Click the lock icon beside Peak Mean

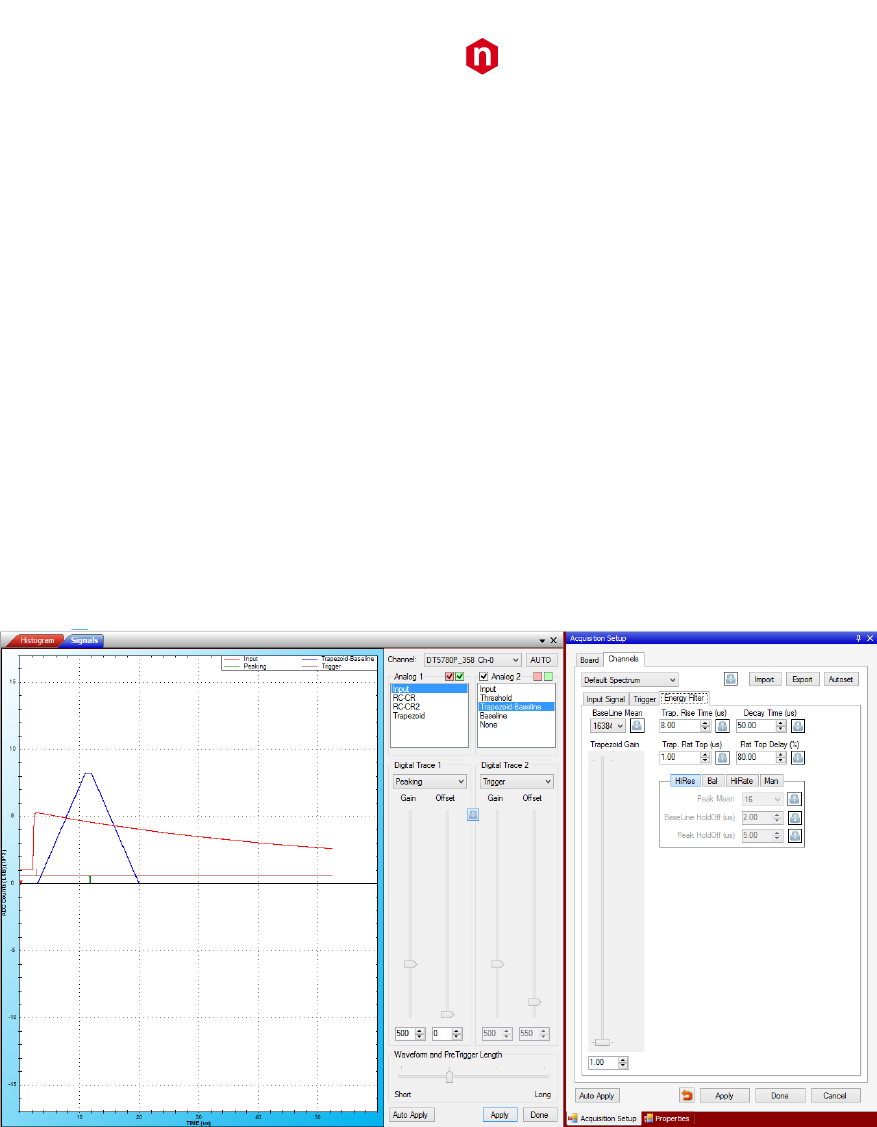coord(794,799)
